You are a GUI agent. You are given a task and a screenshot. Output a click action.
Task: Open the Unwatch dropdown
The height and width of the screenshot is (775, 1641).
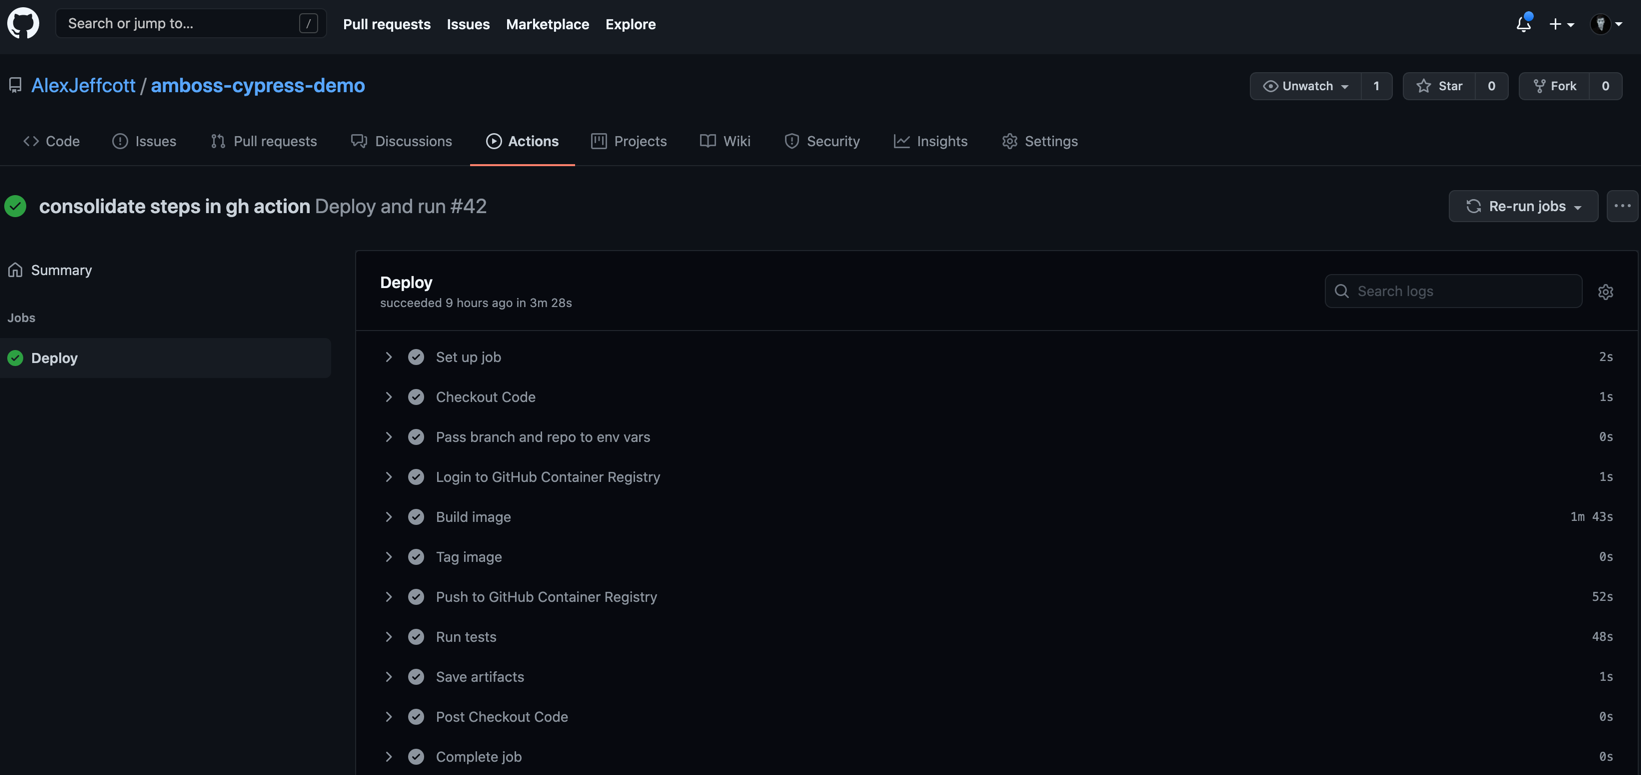tap(1305, 86)
